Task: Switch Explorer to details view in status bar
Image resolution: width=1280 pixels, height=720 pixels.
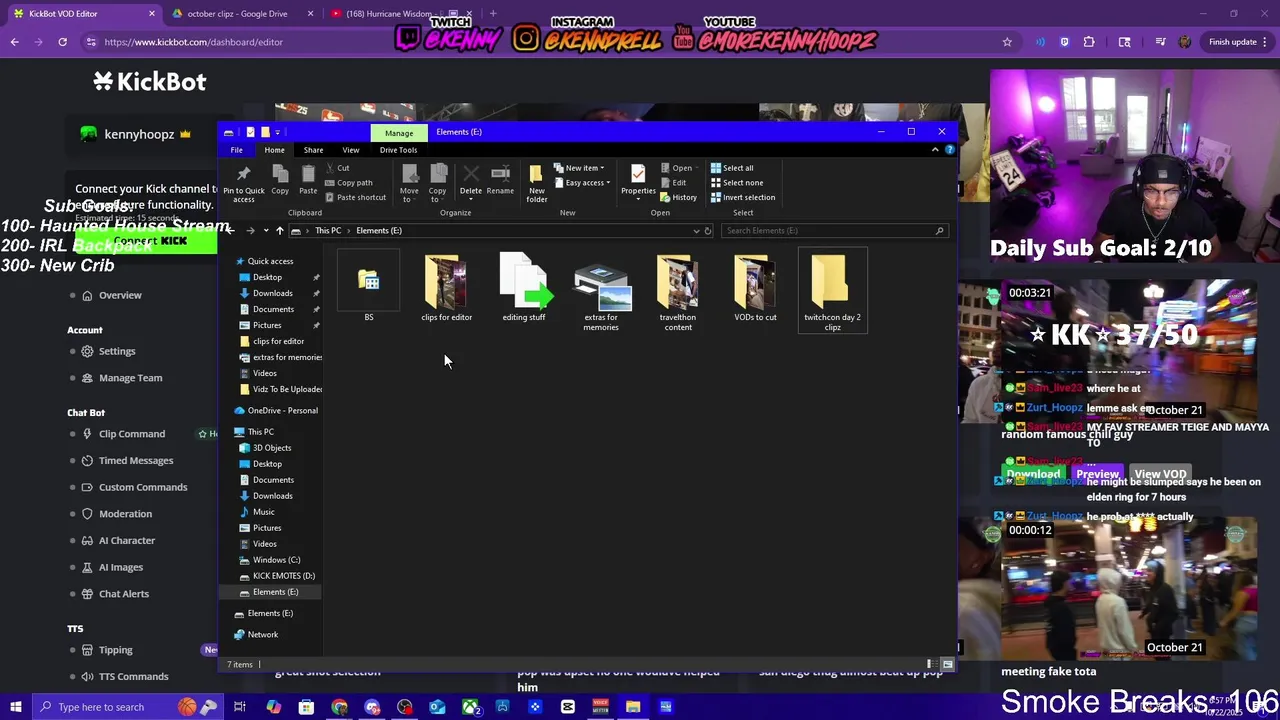Action: click(931, 664)
